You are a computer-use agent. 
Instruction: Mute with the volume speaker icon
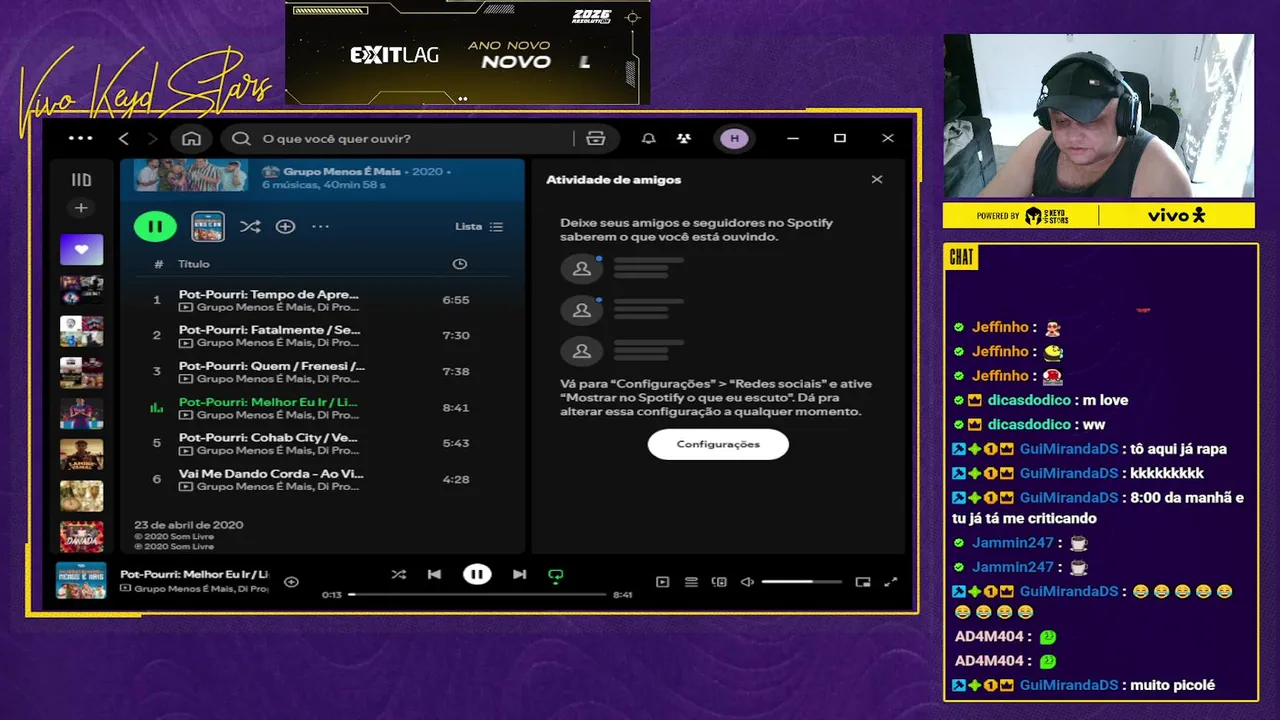746,582
